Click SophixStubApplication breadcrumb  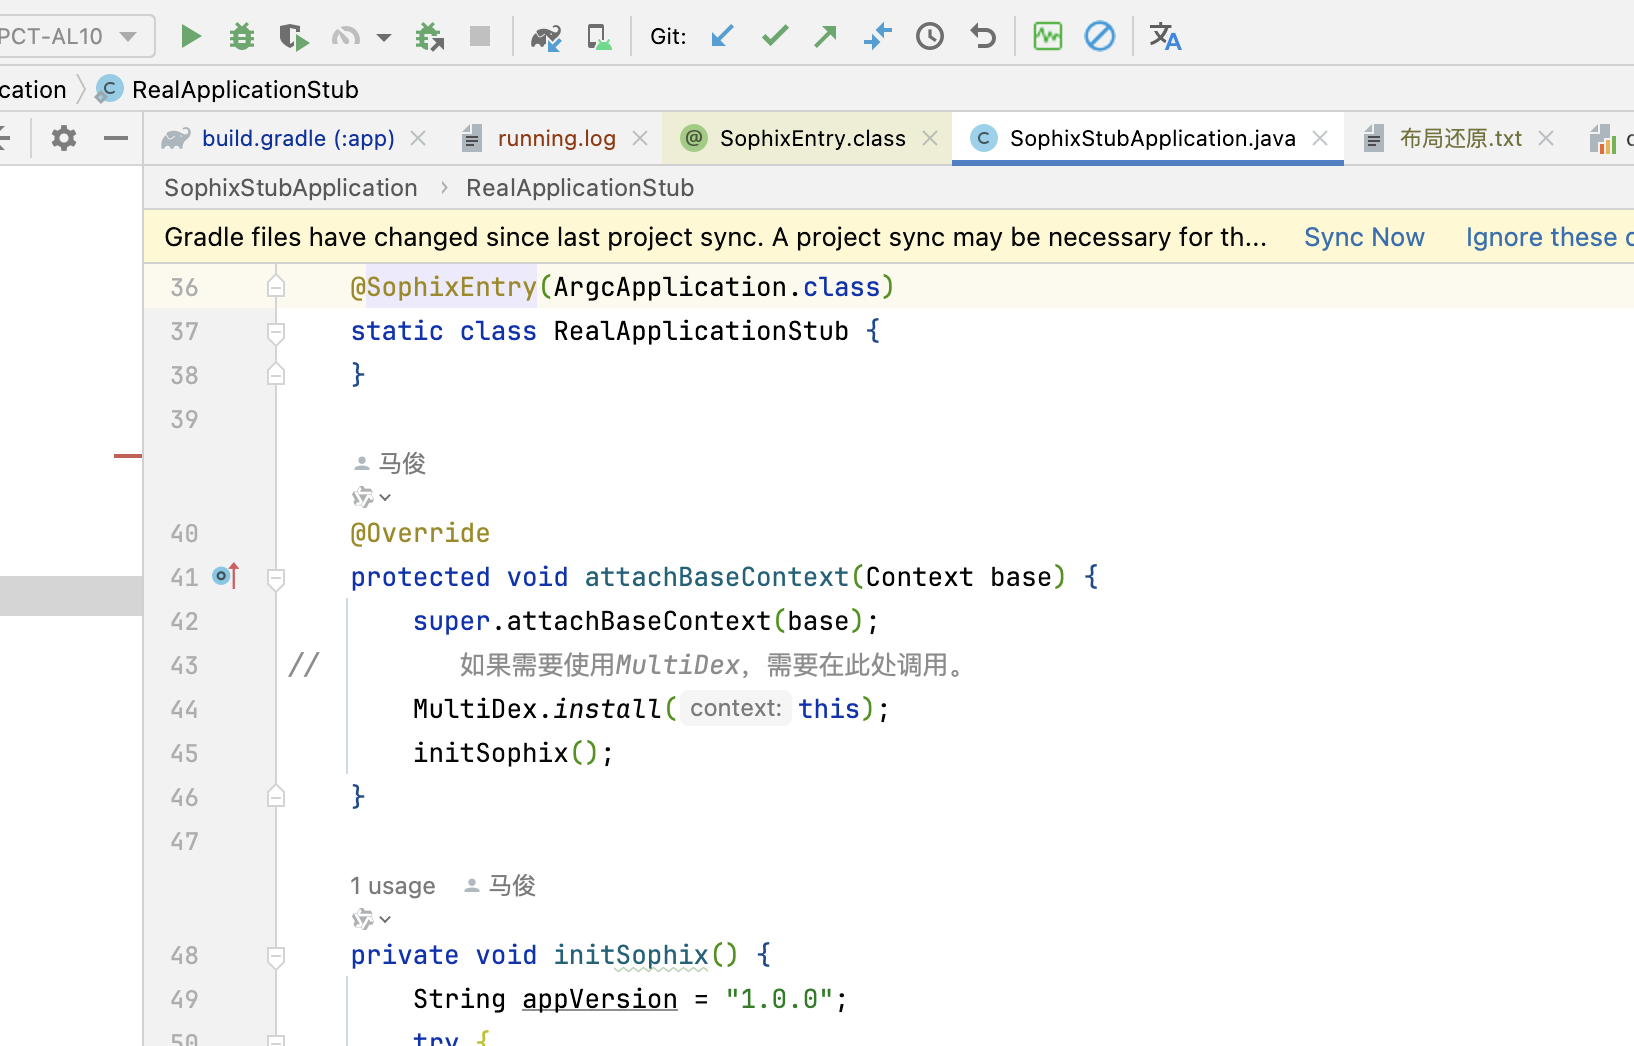[x=291, y=188]
